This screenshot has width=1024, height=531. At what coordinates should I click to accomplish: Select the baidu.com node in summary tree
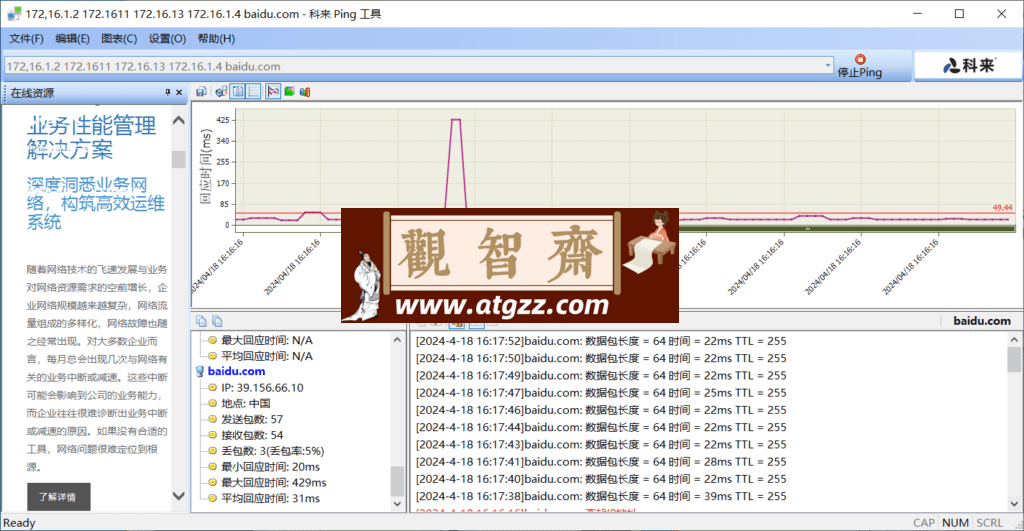click(236, 371)
